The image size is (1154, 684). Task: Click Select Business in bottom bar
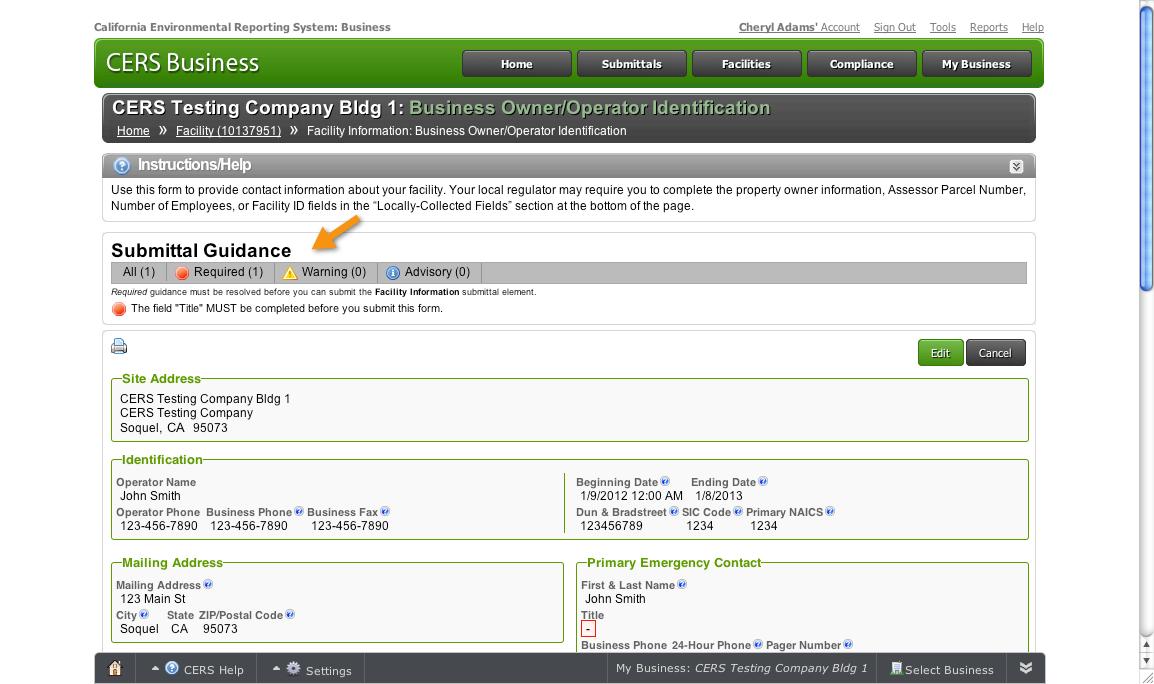pyautogui.click(x=942, y=669)
